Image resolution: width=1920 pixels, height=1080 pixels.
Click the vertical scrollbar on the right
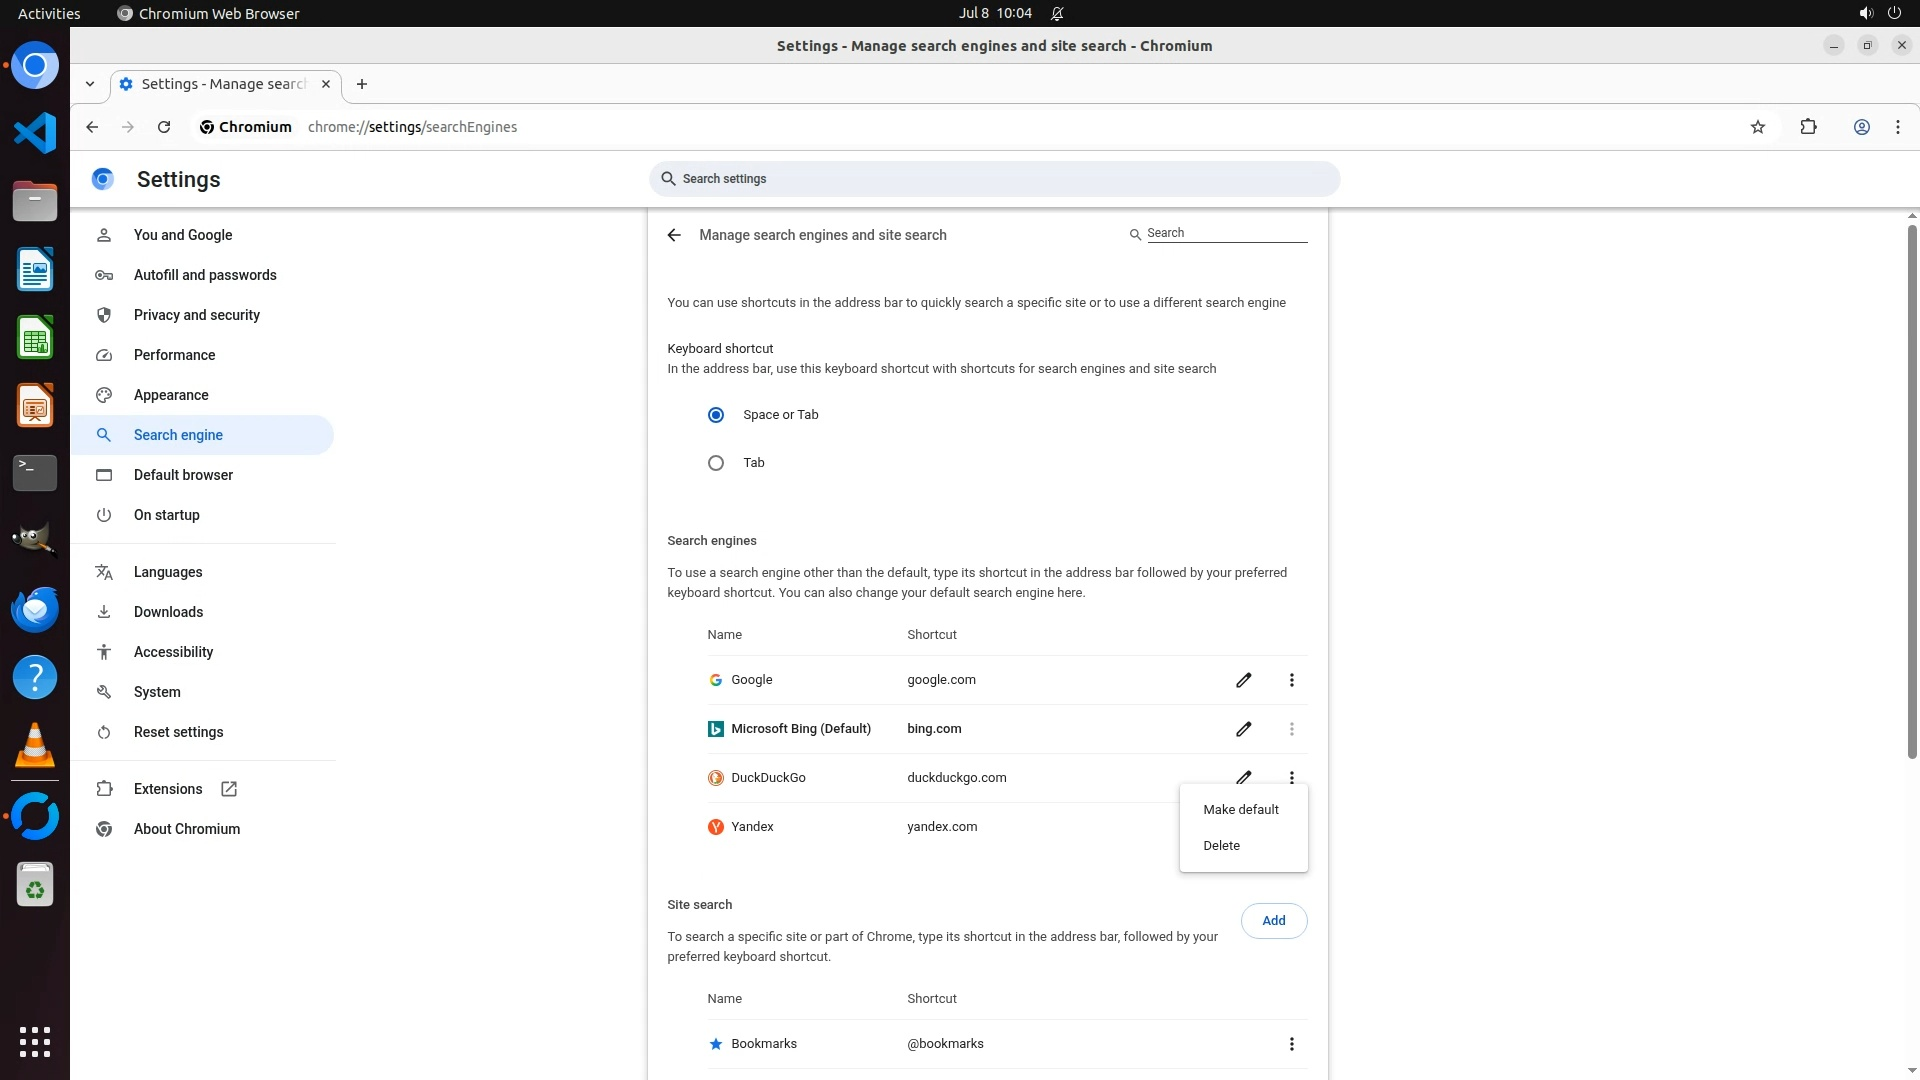click(1912, 490)
